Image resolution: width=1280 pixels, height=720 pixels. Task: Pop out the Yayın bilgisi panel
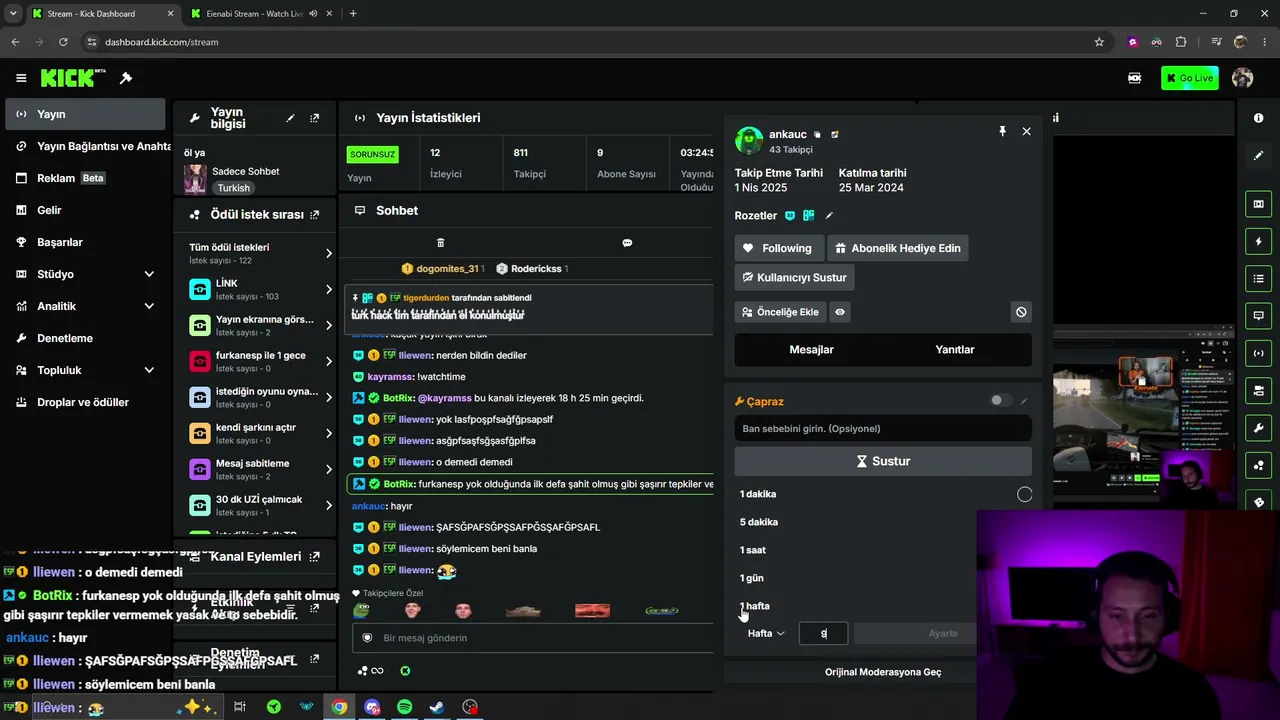[314, 118]
